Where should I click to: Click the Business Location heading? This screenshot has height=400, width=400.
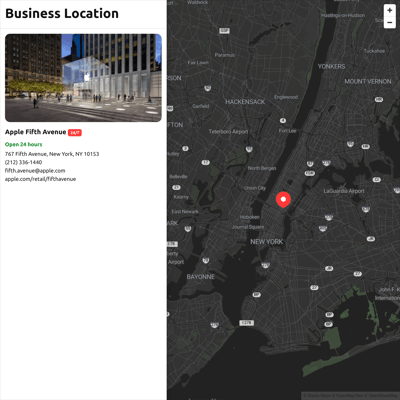click(62, 14)
